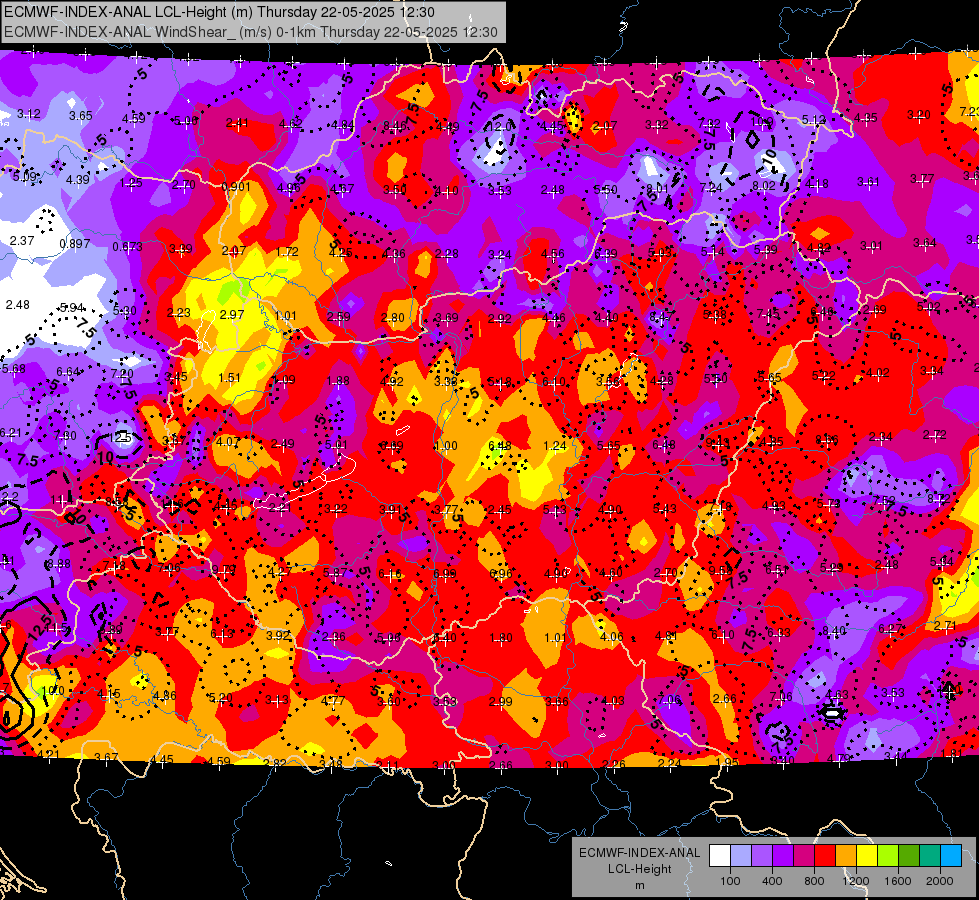The image size is (979, 900).
Task: Click the LCL-Height (m) title line at top
Action: [x=219, y=12]
